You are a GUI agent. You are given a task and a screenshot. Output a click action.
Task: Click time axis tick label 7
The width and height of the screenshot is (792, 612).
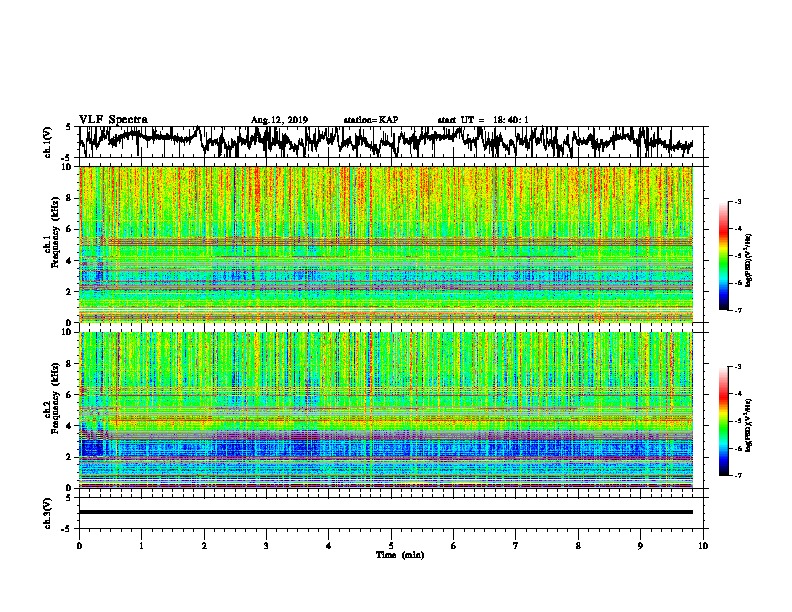click(x=516, y=546)
